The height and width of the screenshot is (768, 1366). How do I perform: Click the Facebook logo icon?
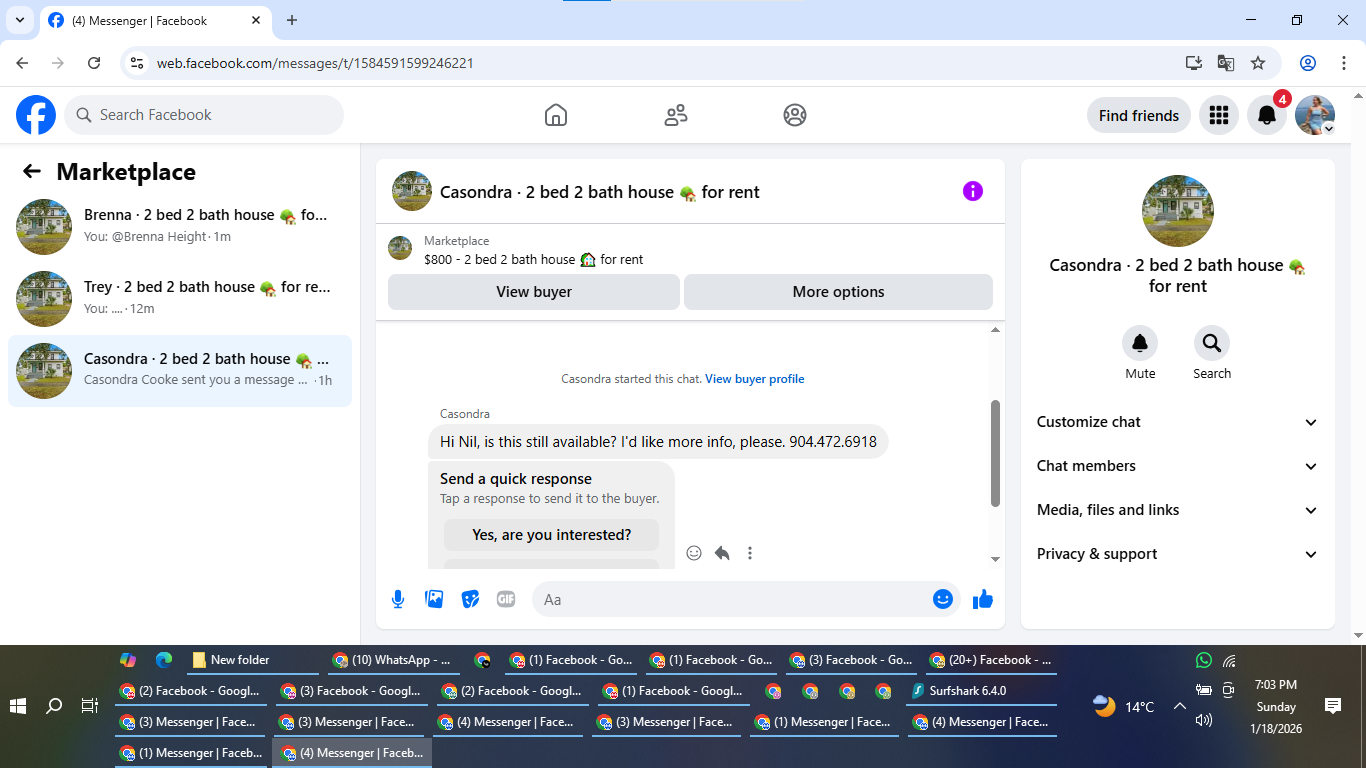pos(36,115)
